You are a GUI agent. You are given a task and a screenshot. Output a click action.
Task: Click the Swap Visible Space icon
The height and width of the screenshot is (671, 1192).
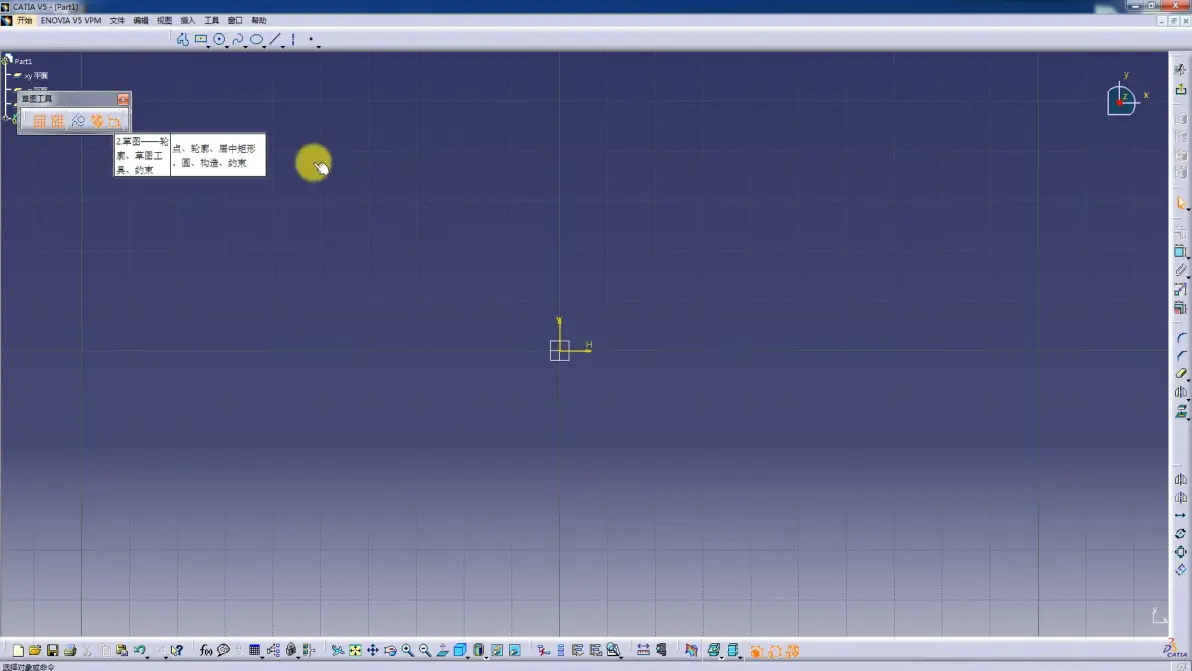pos(515,650)
